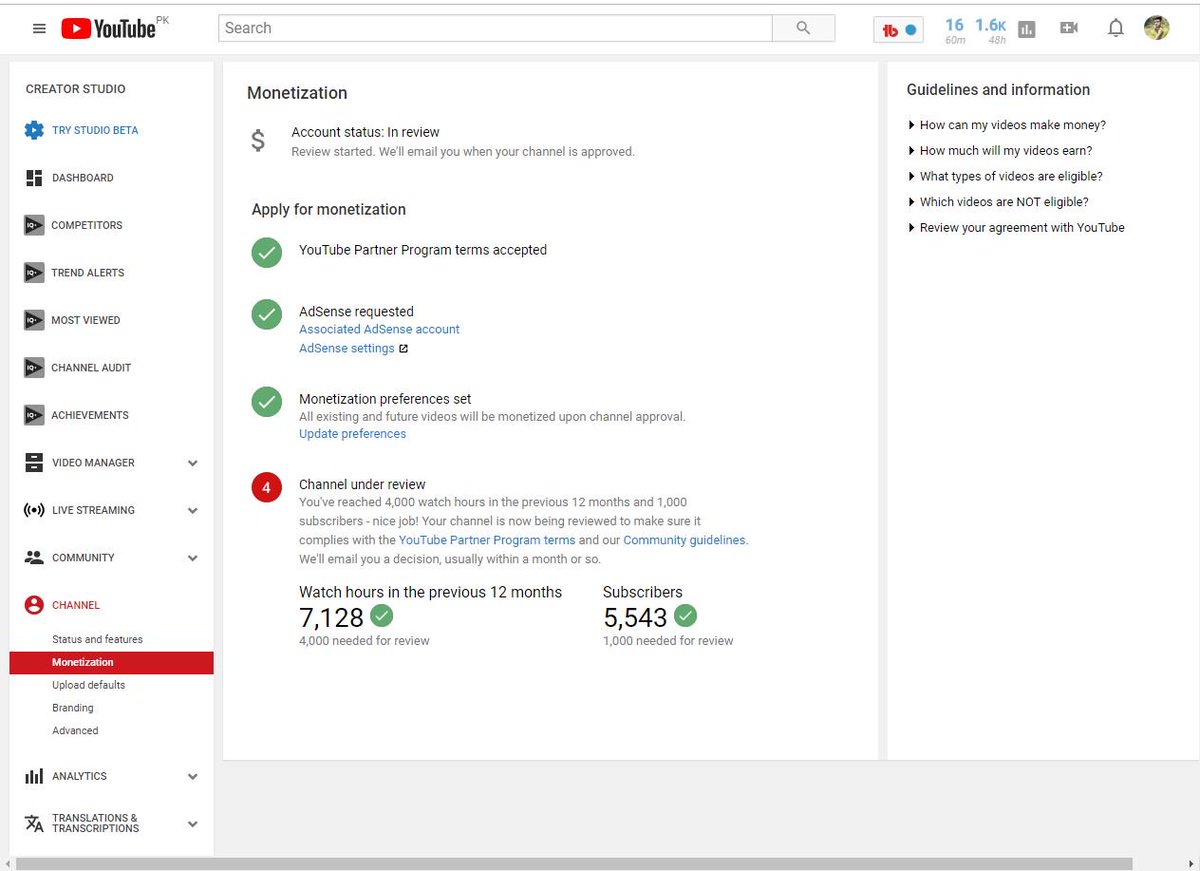Viewport: 1200px width, 871px height.
Task: Click the Channel person icon
Action: [34, 605]
